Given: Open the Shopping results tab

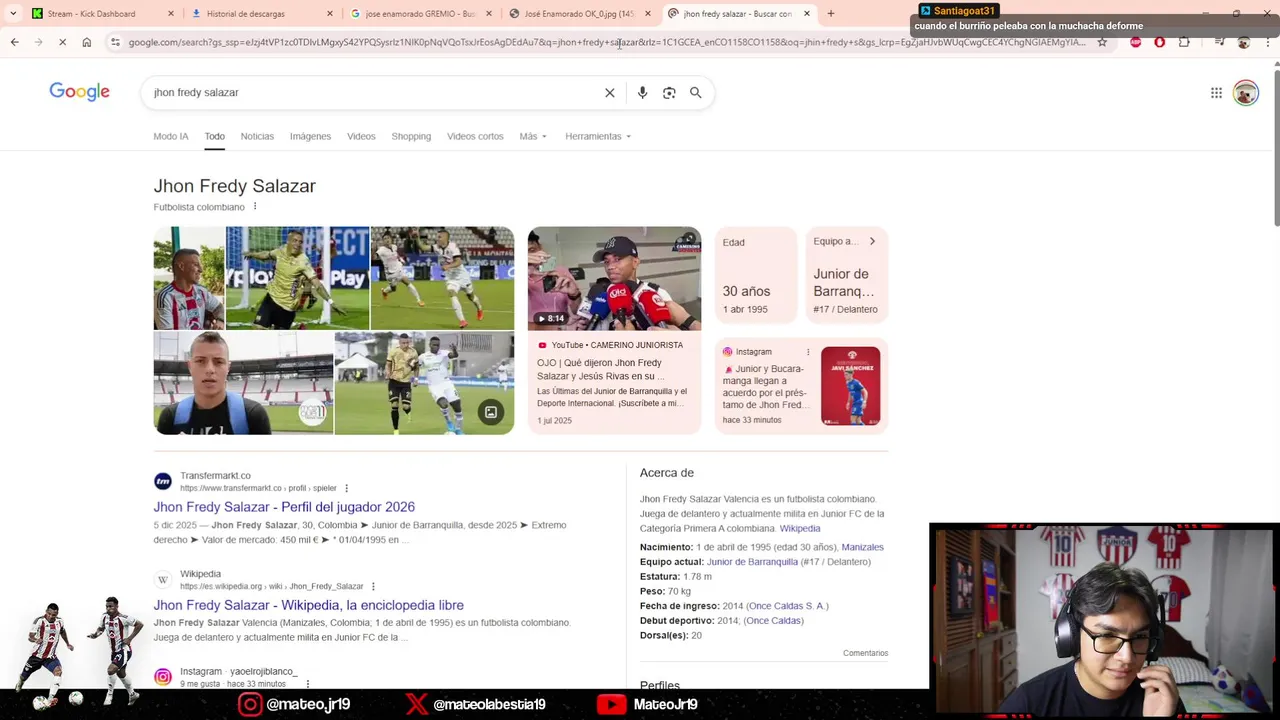Looking at the screenshot, I should point(411,136).
